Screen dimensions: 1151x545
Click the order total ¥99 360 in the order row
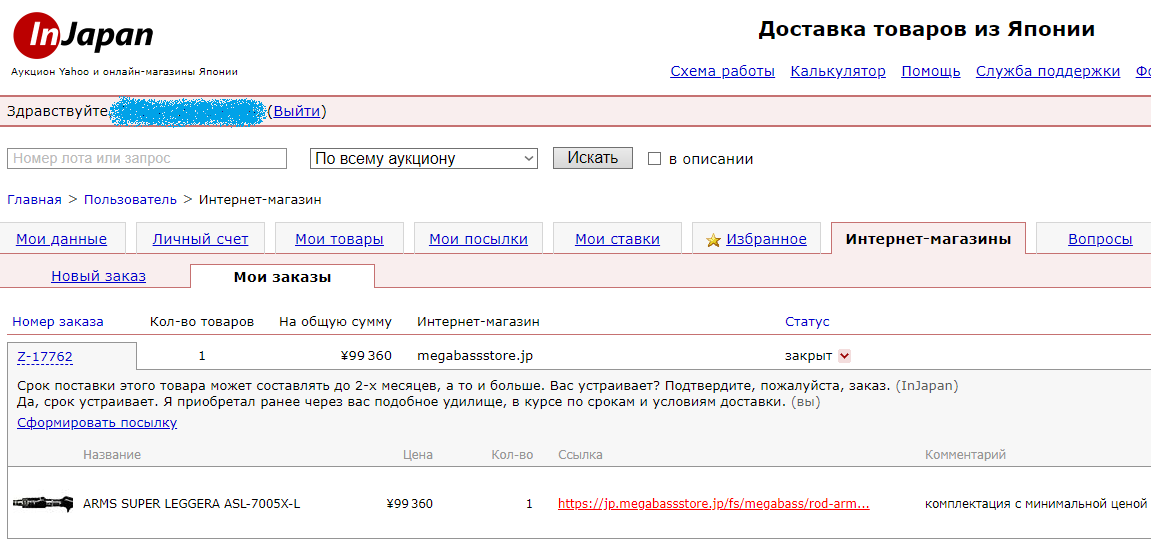coord(366,356)
